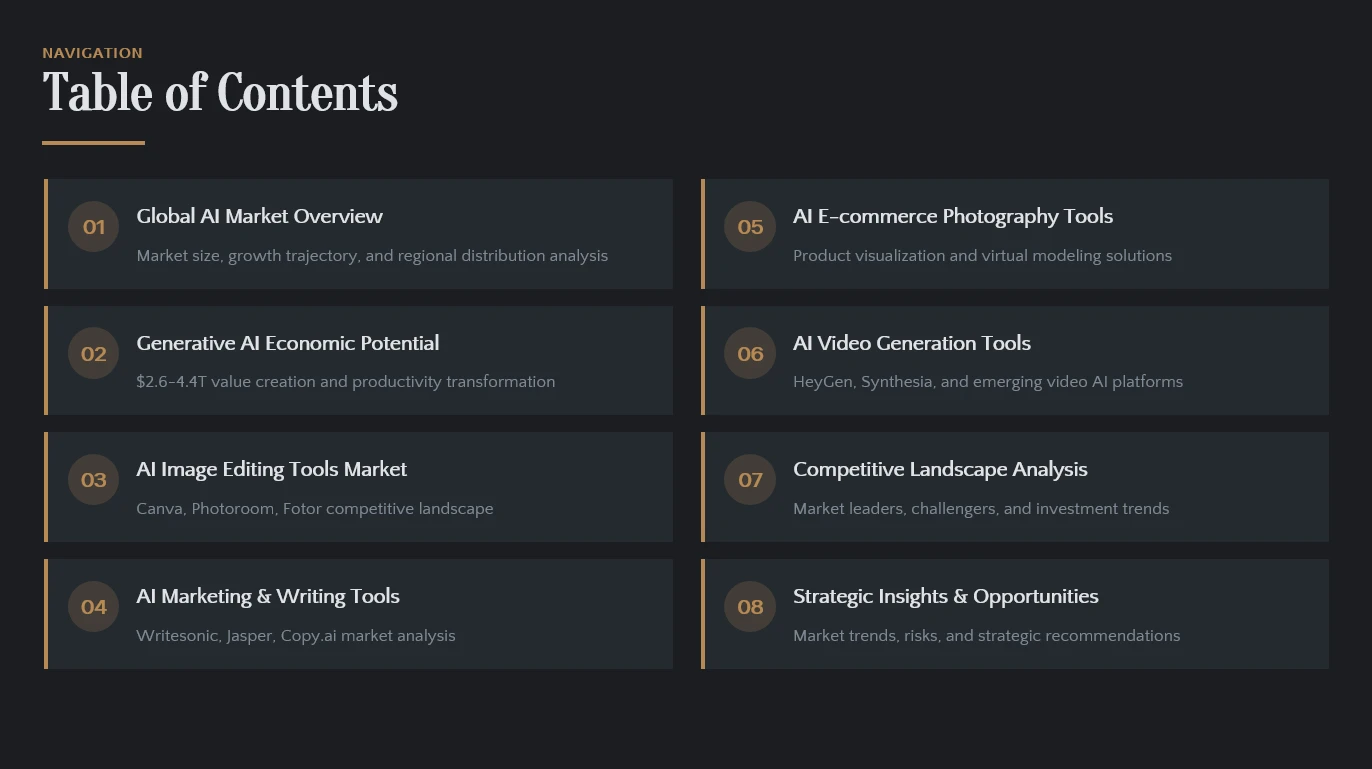Image resolution: width=1372 pixels, height=769 pixels.
Task: Select AI Image Editing Tools Market
Action: tap(272, 469)
